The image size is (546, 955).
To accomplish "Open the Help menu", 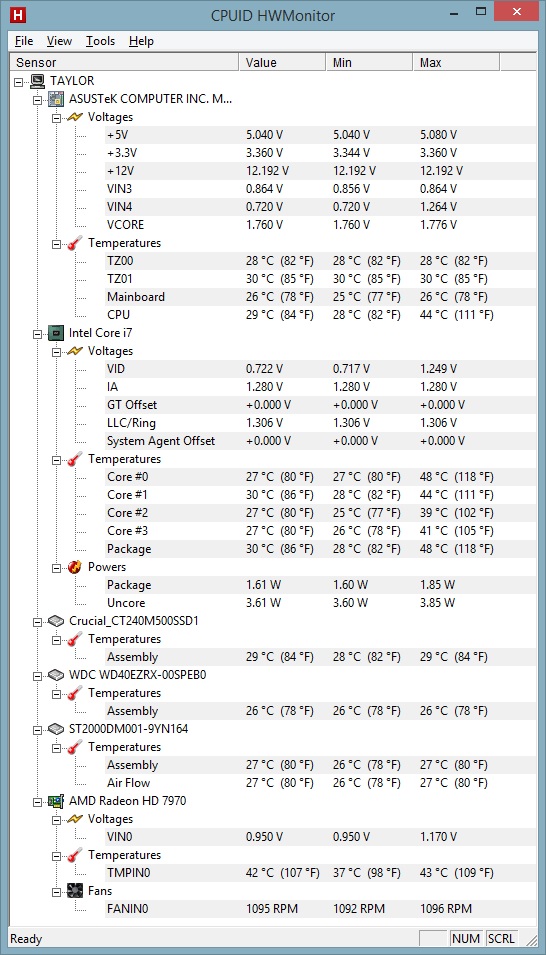I will [141, 41].
